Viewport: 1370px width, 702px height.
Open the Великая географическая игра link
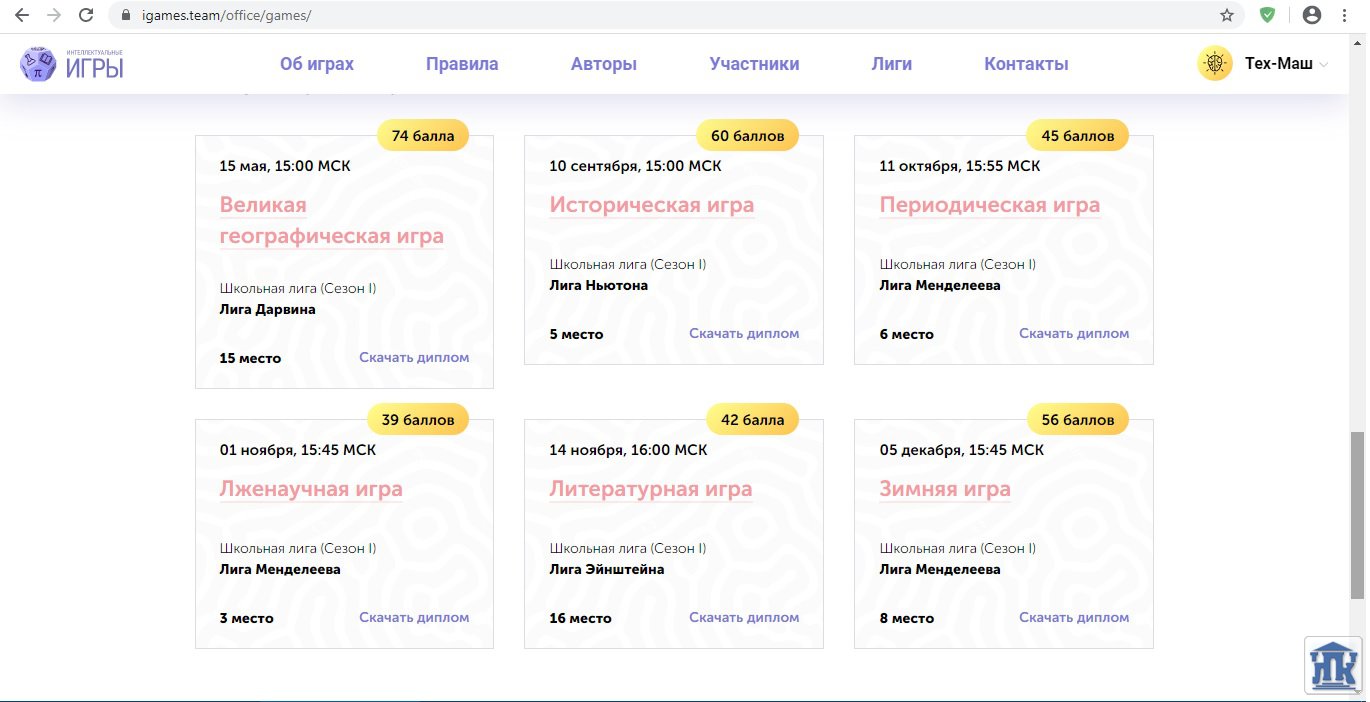pos(331,220)
